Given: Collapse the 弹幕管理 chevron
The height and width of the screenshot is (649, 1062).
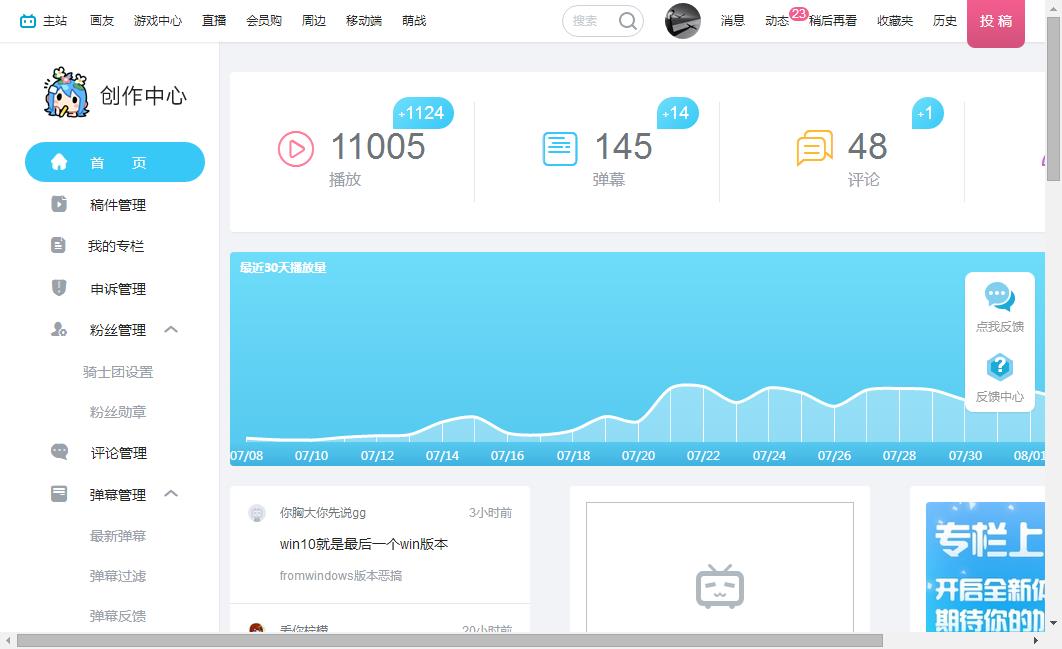Looking at the screenshot, I should coord(171,493).
